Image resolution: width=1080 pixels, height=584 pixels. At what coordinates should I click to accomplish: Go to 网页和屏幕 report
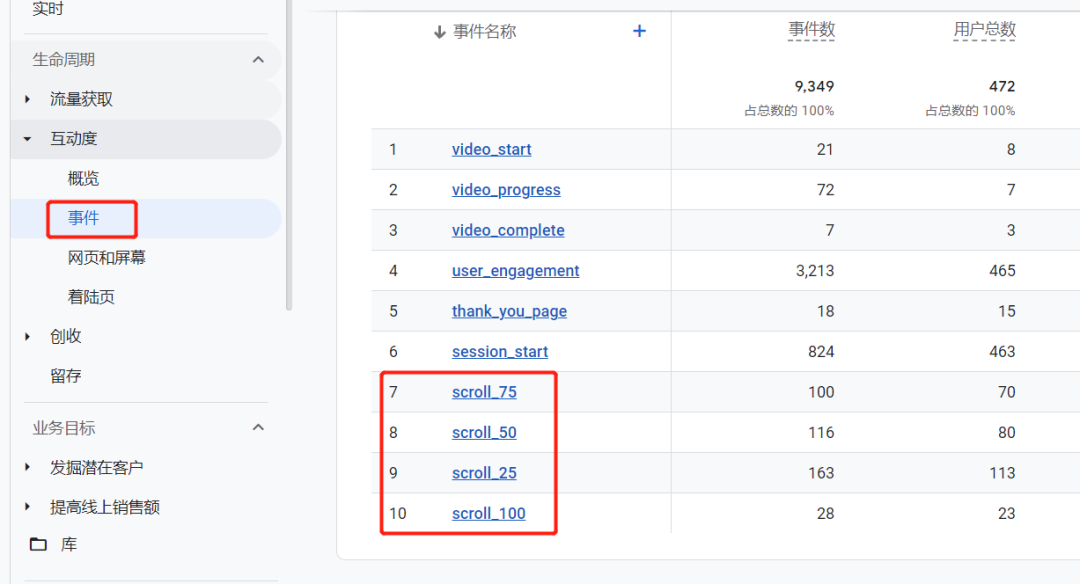[x=107, y=258]
